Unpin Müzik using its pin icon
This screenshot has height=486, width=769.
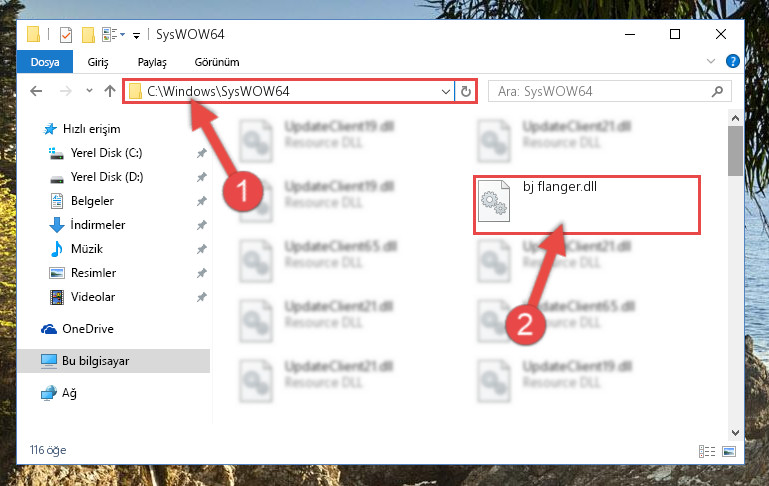click(201, 249)
